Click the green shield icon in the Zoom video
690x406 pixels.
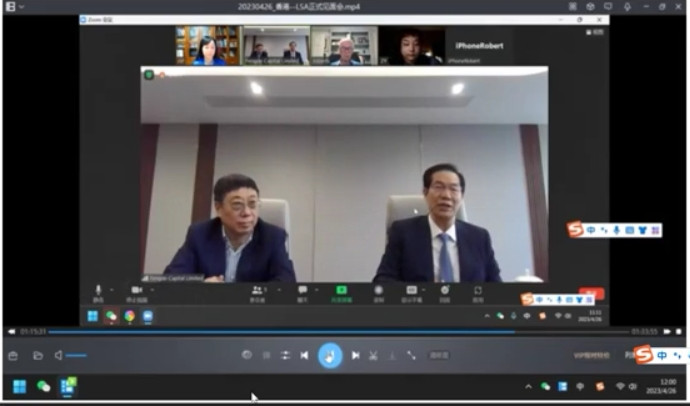pos(149,75)
